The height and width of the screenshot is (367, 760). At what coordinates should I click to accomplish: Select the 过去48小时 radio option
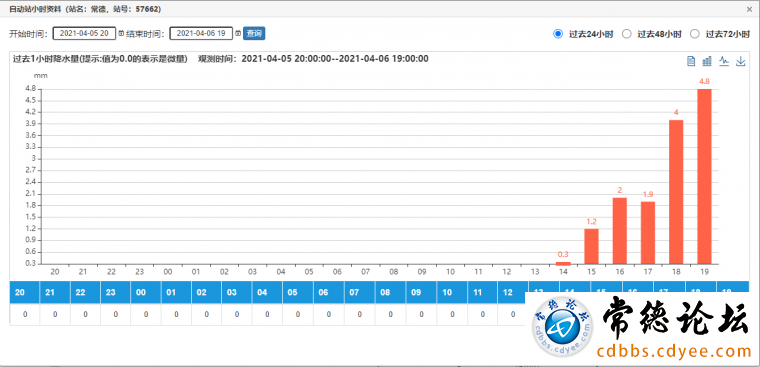coord(627,34)
